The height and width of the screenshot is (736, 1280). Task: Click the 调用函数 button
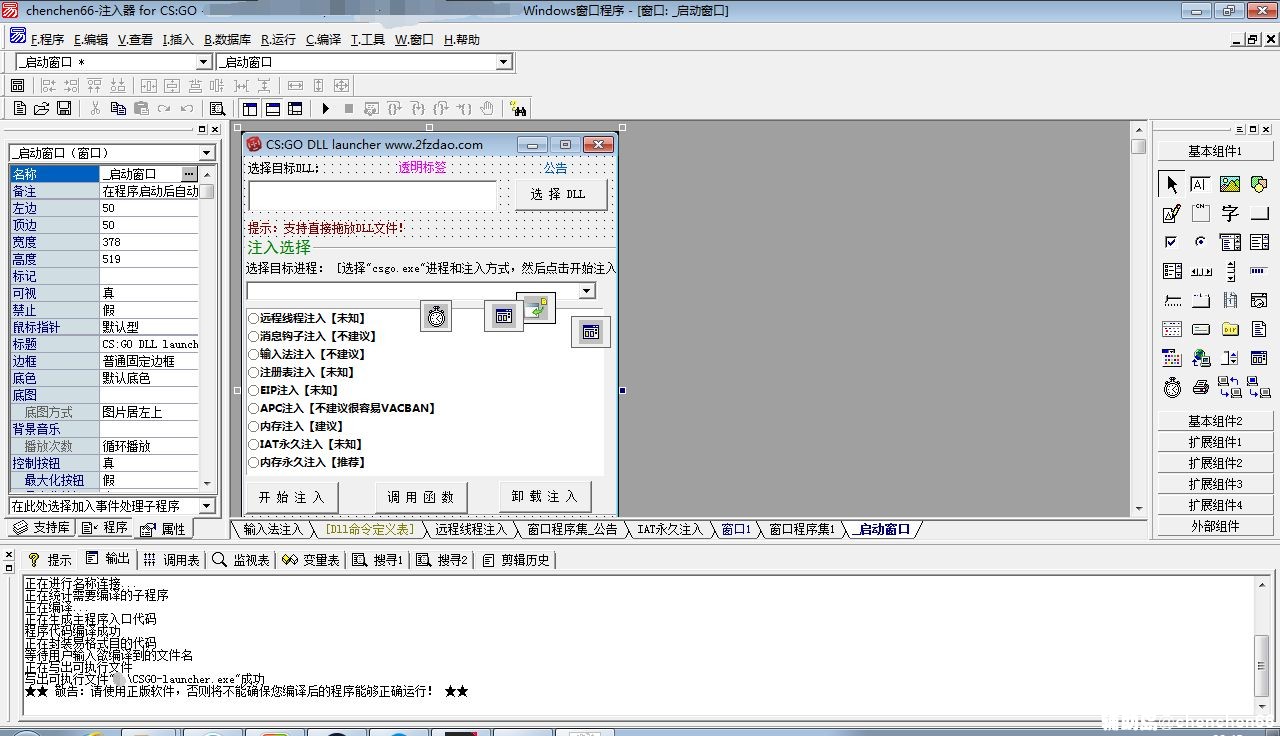[421, 497]
